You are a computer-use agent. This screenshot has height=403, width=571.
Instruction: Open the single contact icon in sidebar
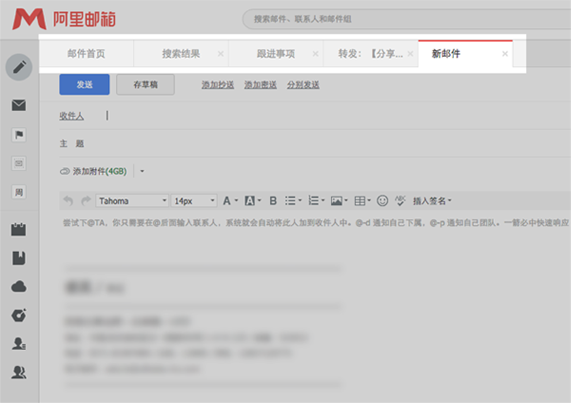coord(19,343)
